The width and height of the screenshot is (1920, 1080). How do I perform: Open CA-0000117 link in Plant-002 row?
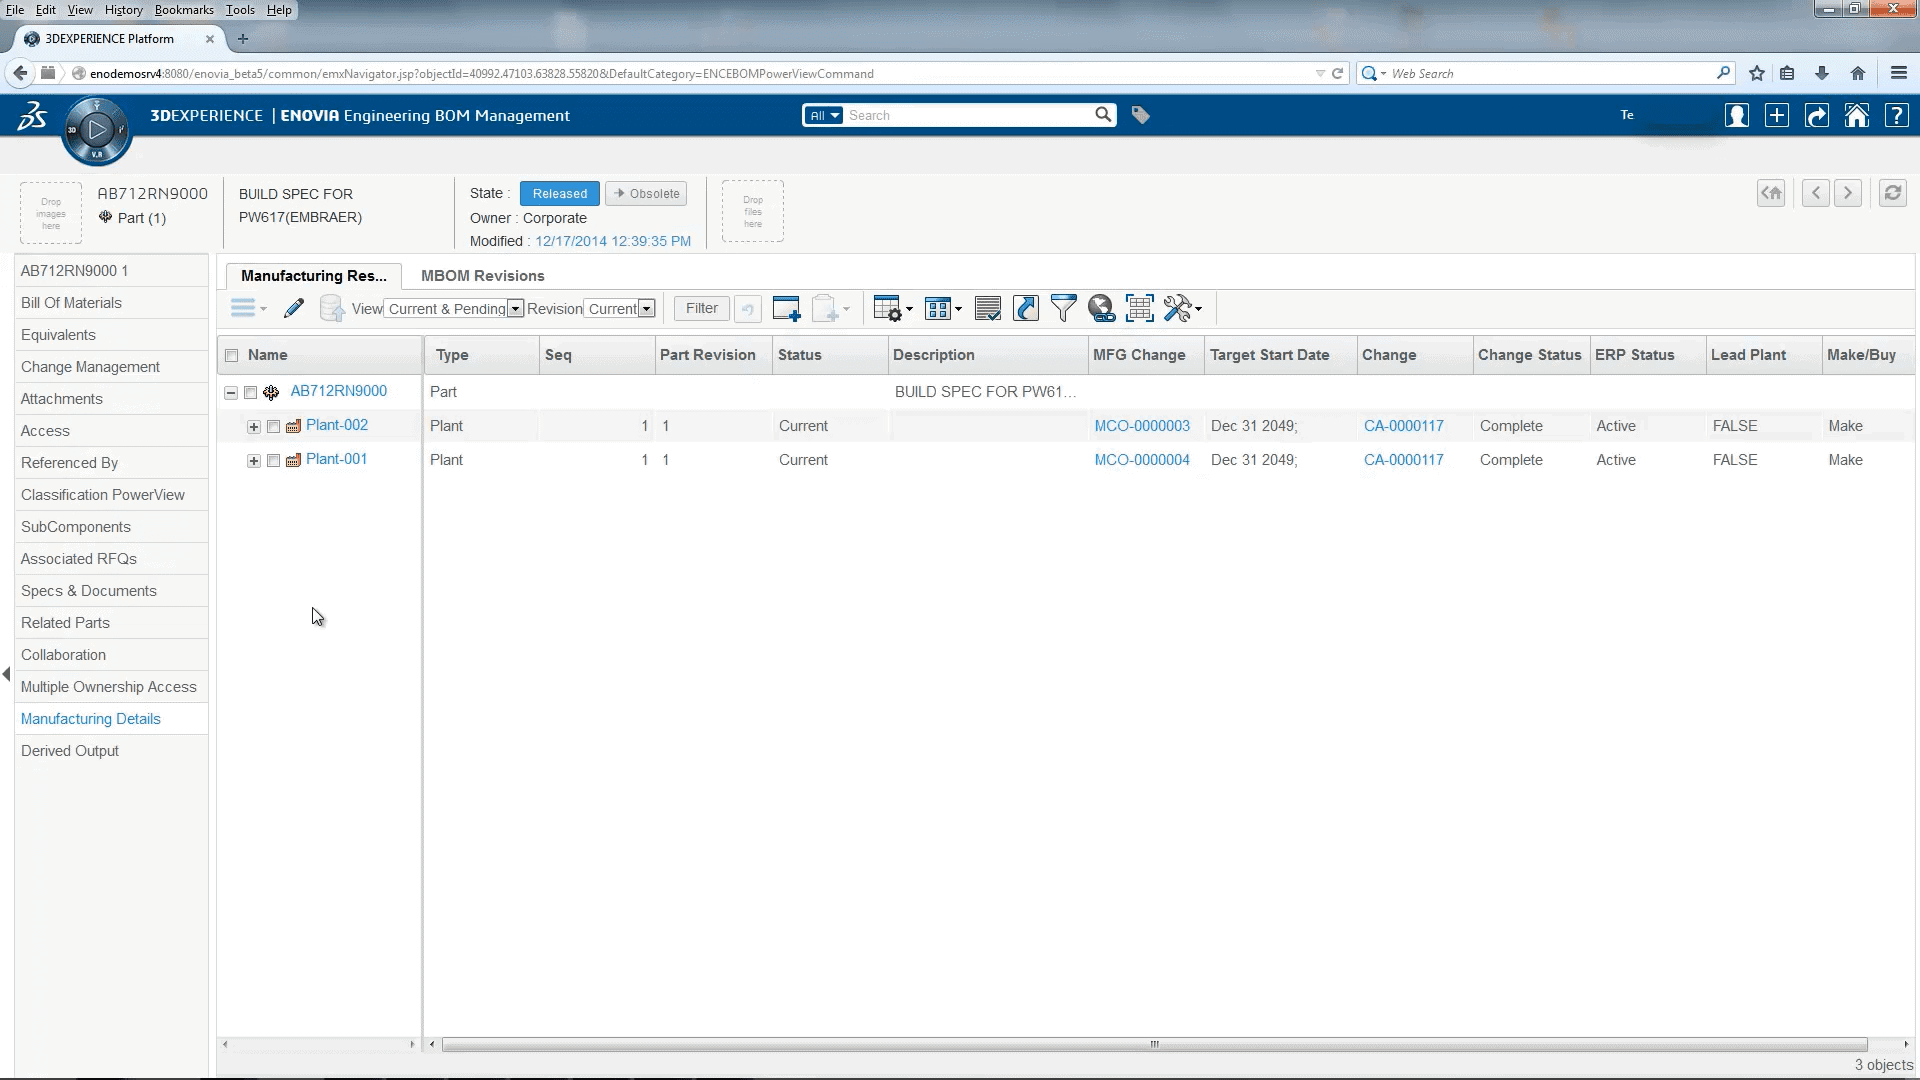[1403, 426]
